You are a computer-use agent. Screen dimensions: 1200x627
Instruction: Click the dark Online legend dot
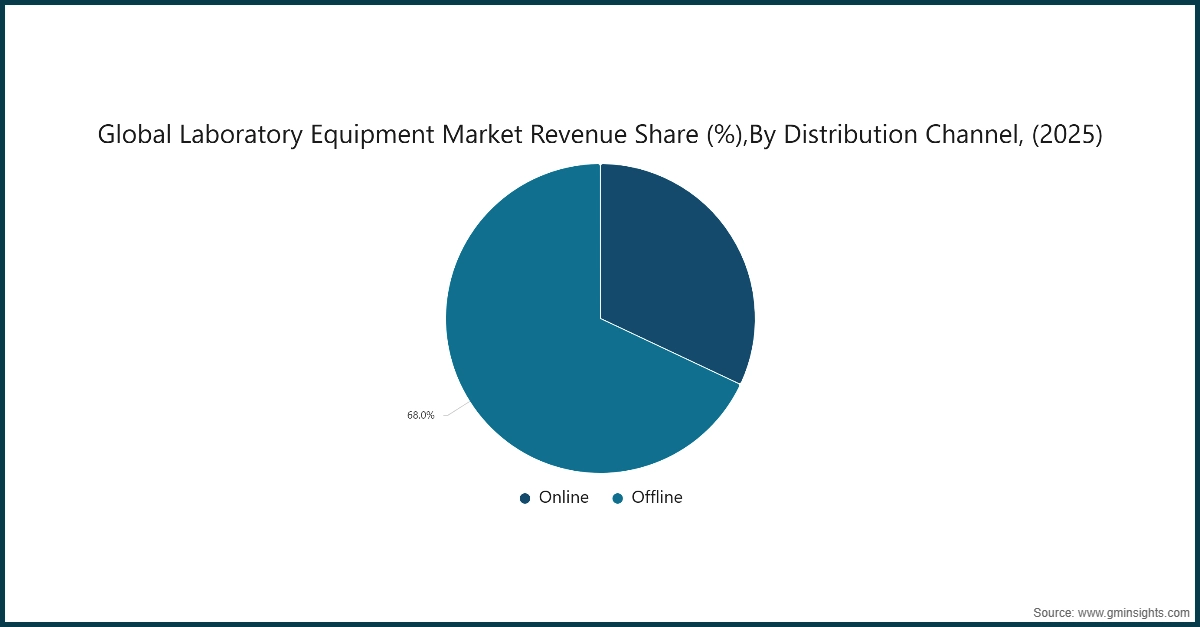523,497
